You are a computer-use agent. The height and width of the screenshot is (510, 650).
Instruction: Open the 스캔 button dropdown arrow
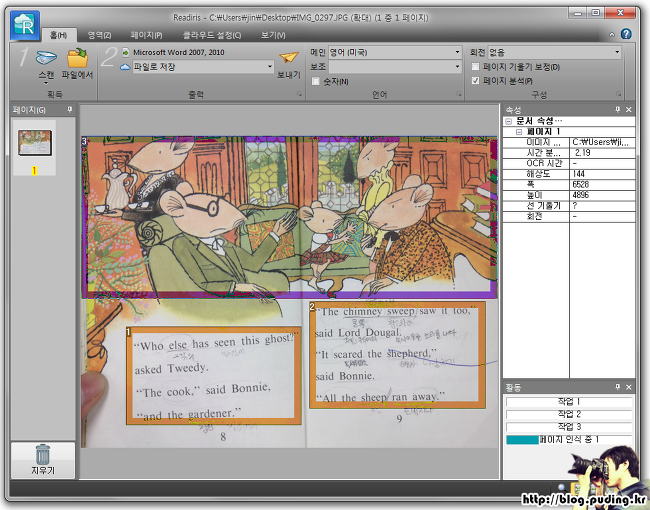[46, 83]
